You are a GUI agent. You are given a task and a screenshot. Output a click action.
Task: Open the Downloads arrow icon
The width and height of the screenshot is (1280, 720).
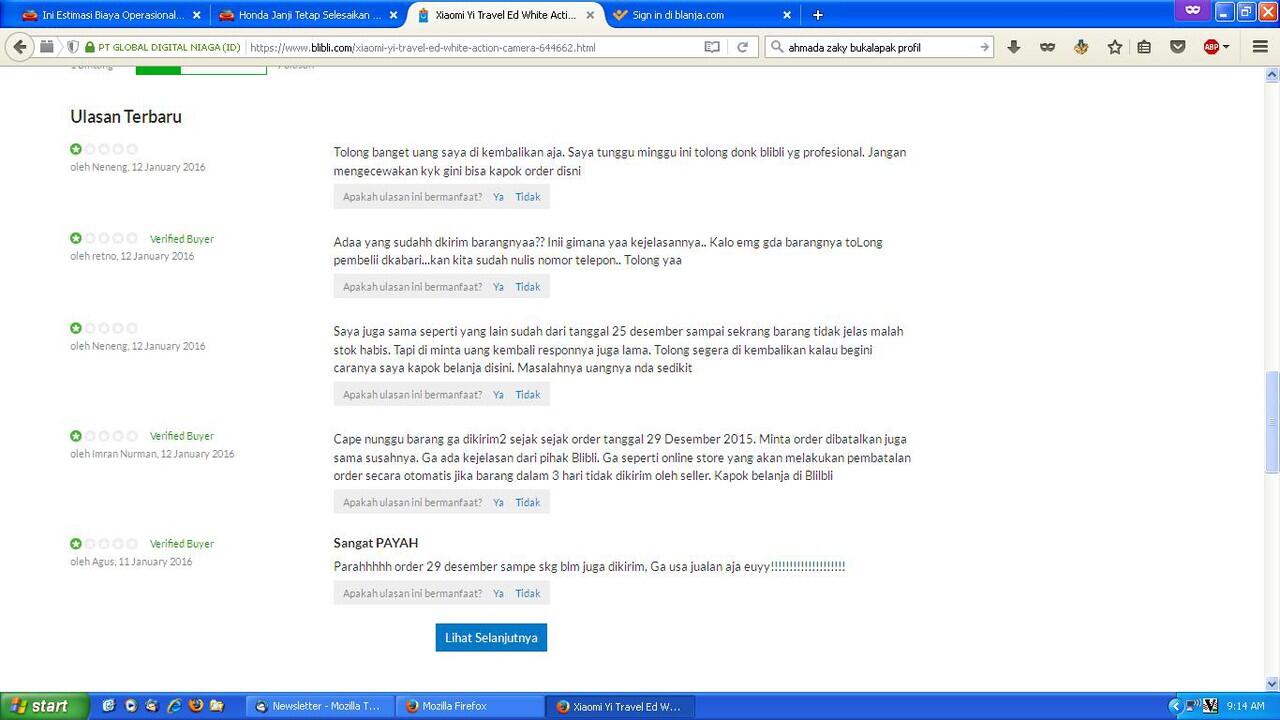[1014, 47]
